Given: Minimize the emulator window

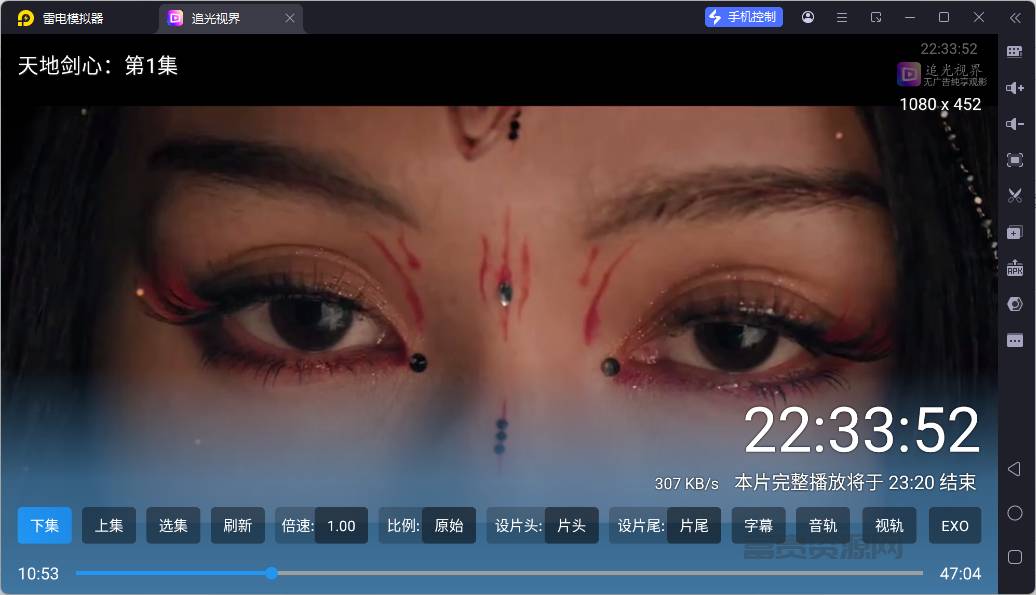Looking at the screenshot, I should coord(910,17).
